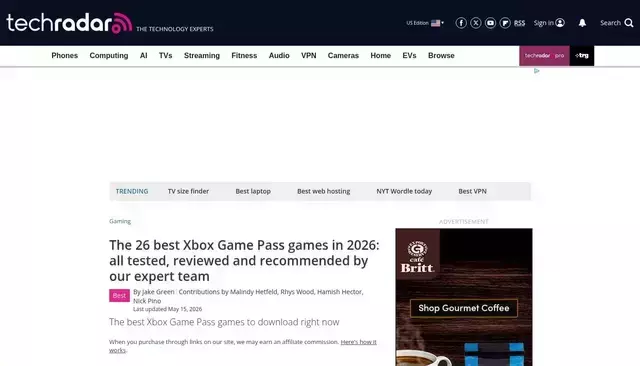Open the Gaming breadcrumb link
640x366 pixels.
(120, 221)
